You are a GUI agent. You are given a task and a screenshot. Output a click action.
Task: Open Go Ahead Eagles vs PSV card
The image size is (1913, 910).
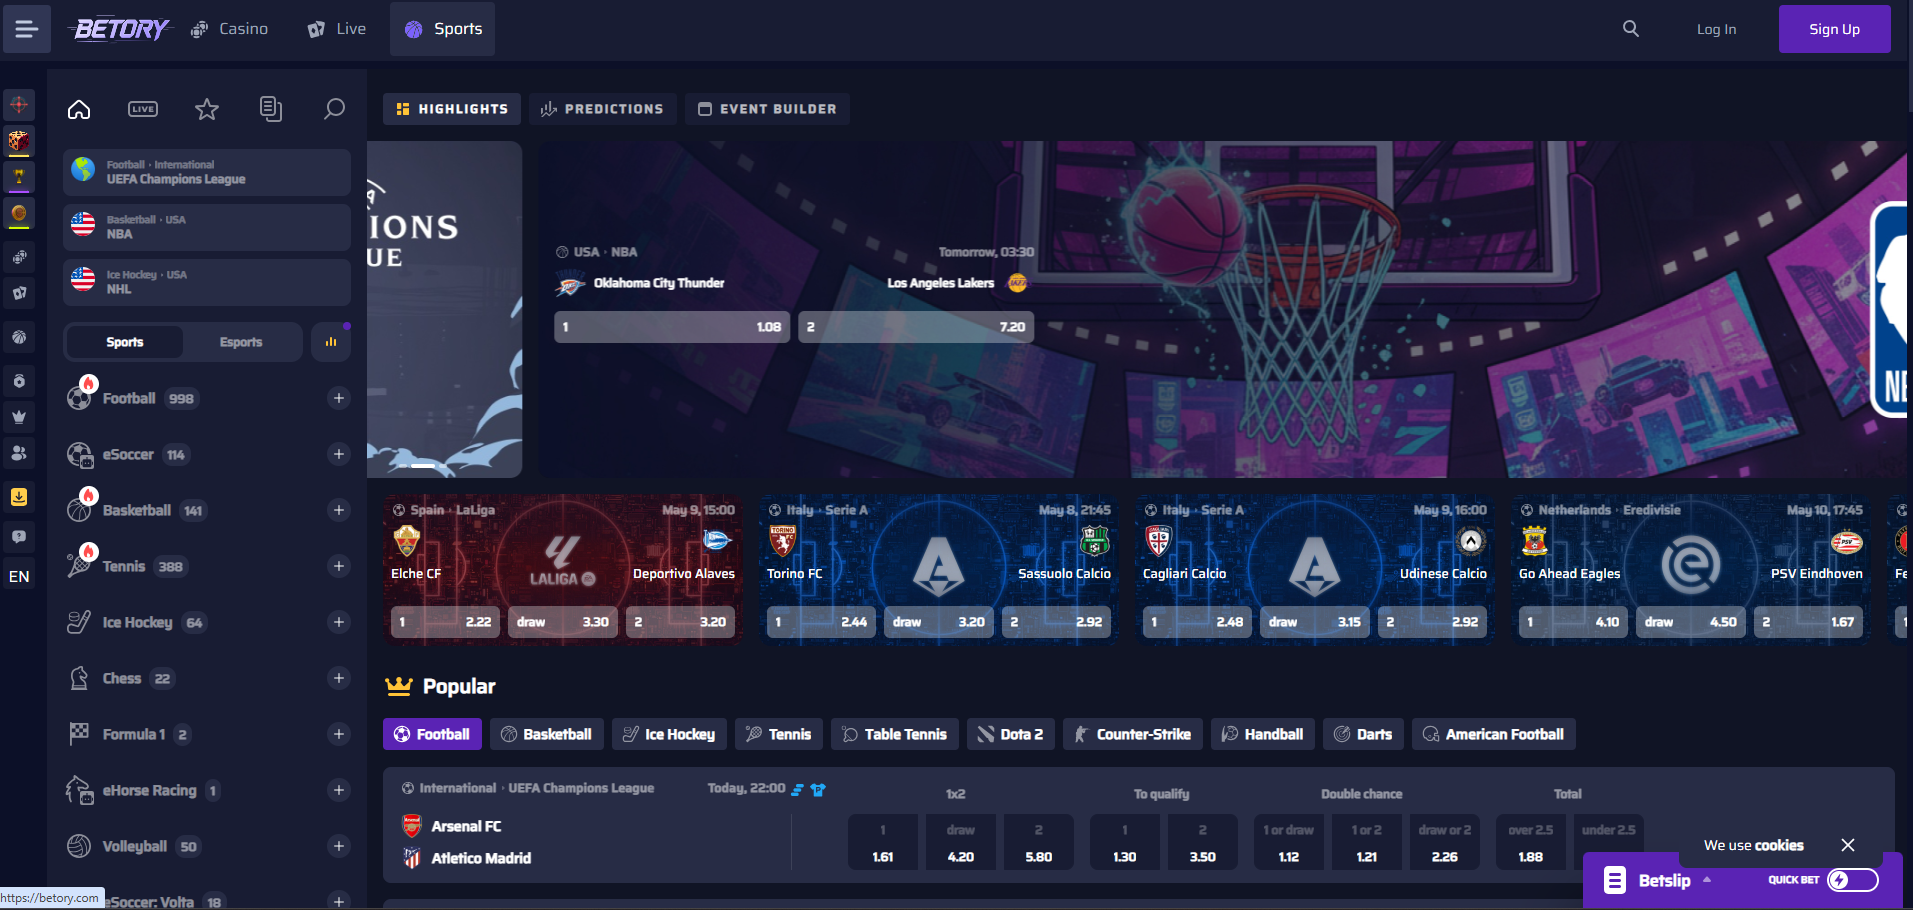click(1691, 570)
